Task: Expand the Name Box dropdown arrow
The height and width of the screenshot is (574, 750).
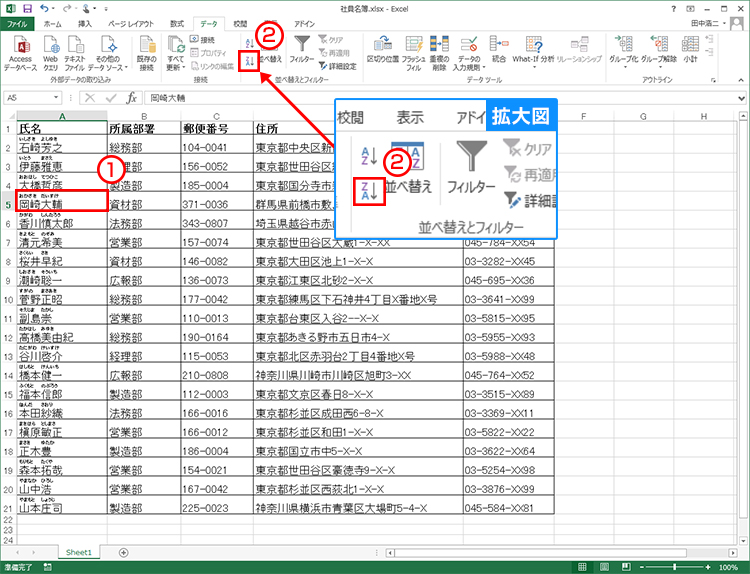Action: point(68,98)
